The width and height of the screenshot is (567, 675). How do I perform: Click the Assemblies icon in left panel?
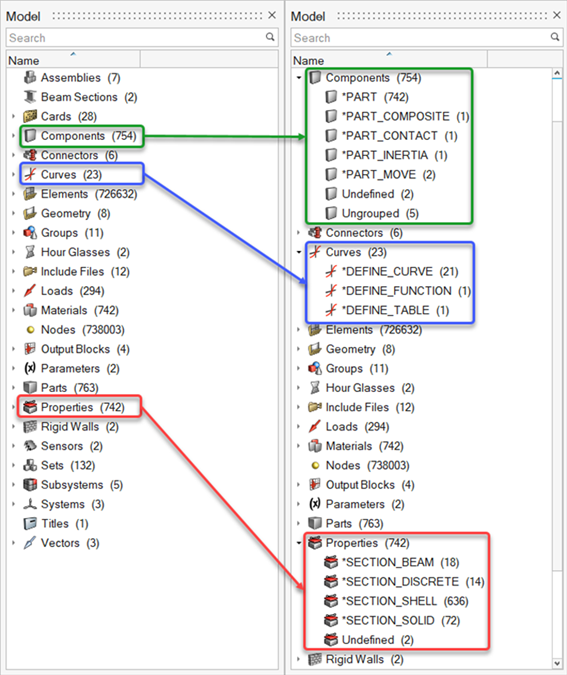(x=30, y=77)
